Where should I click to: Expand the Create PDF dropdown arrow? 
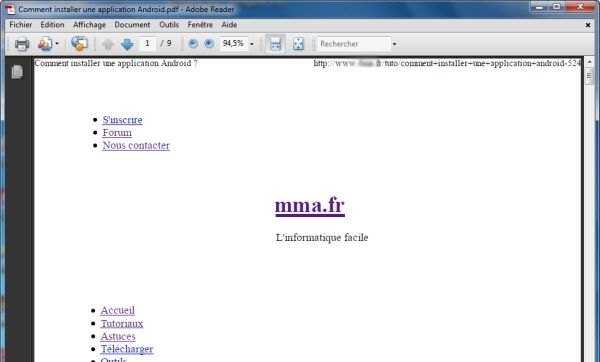coord(57,44)
